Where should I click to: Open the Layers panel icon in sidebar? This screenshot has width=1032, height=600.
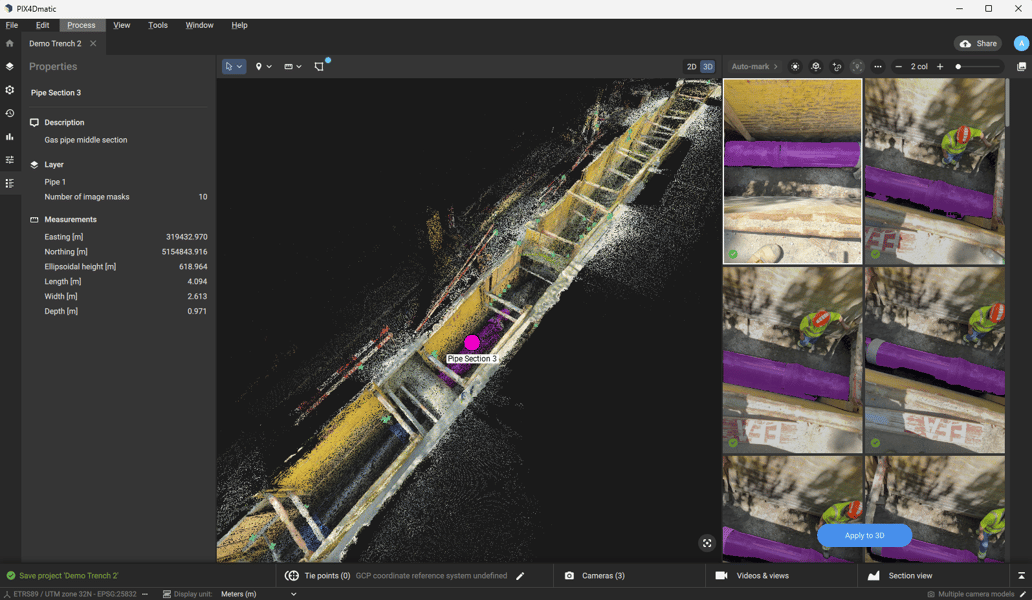(10, 67)
